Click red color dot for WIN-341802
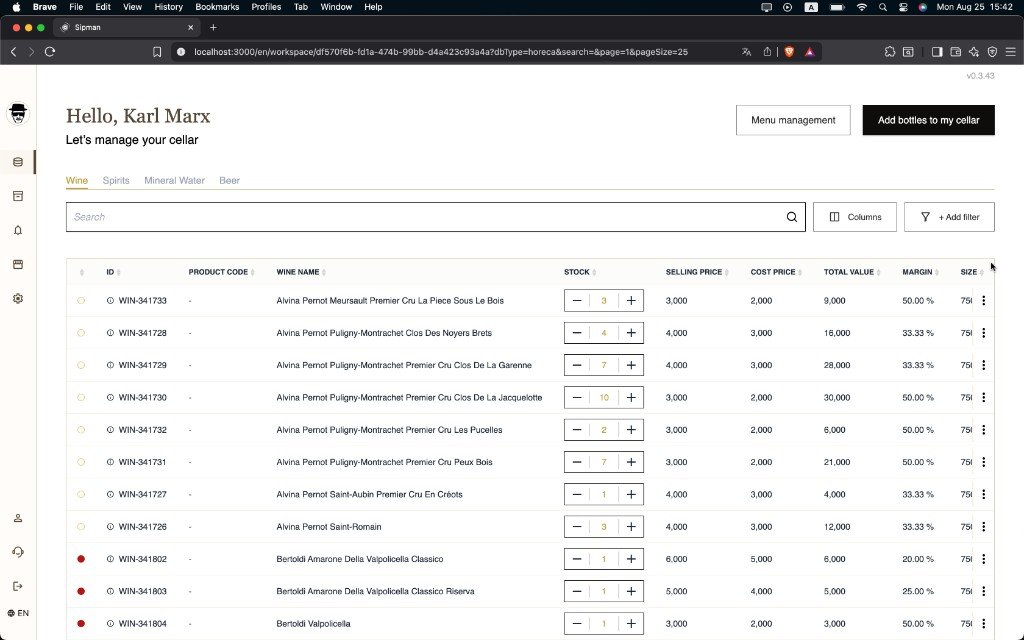The height and width of the screenshot is (640, 1024). (x=81, y=559)
